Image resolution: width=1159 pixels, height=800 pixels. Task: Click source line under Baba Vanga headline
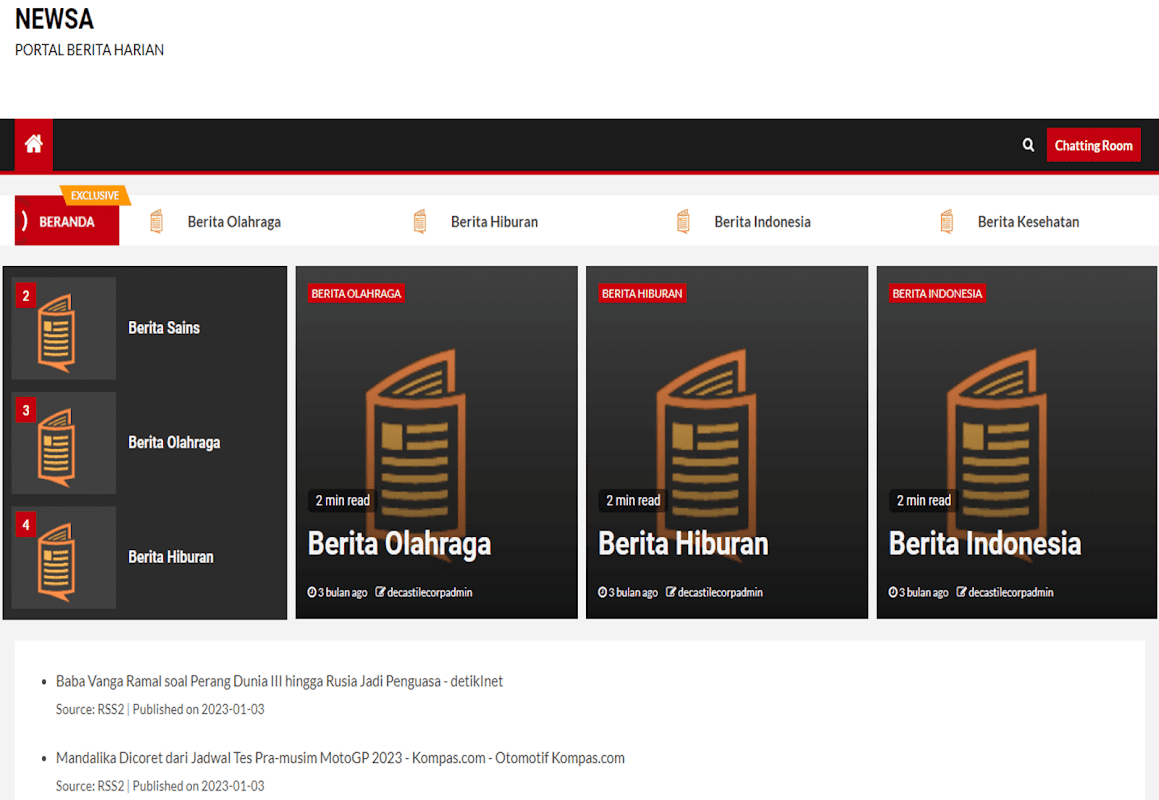160,709
